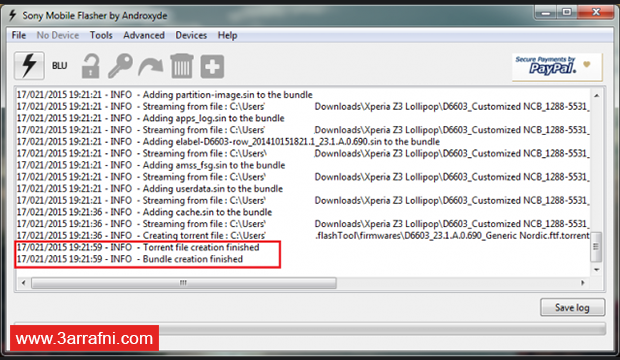This screenshot has width=620, height=360.
Task: Open the Help menu
Action: [x=227, y=35]
